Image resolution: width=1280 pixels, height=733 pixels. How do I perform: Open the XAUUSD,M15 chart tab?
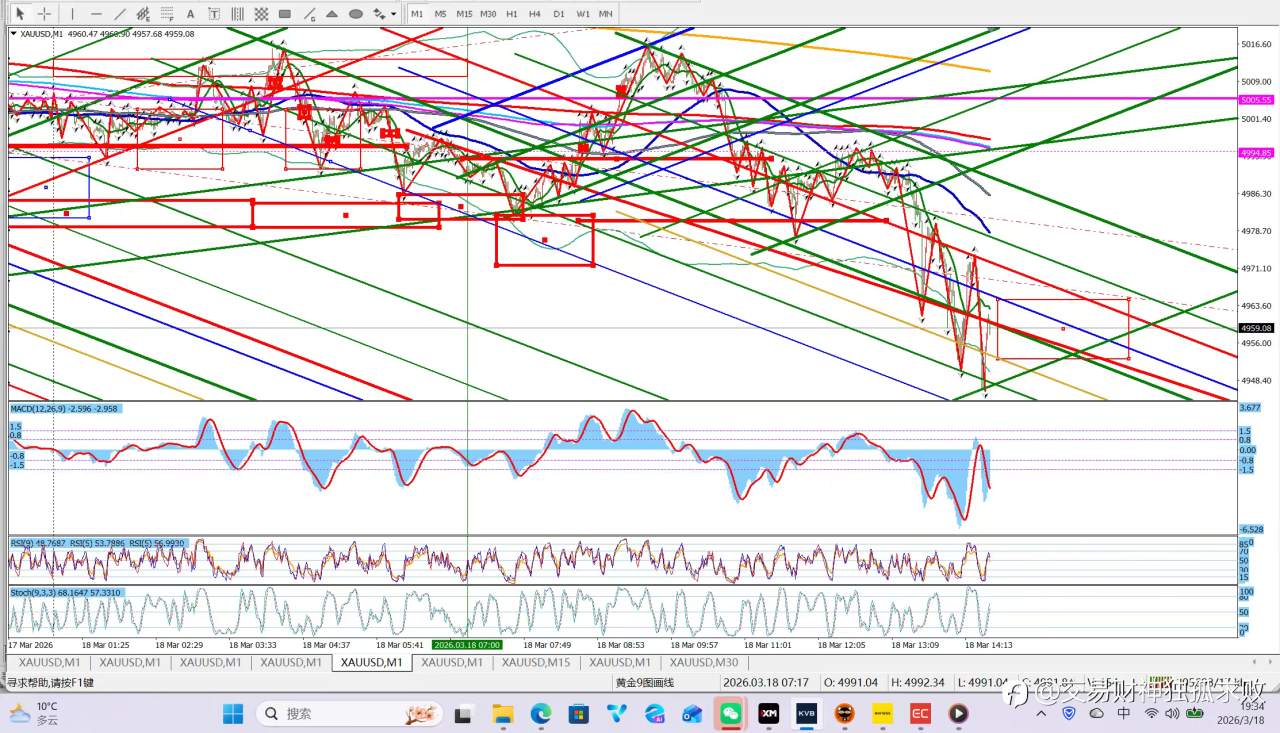(x=535, y=662)
